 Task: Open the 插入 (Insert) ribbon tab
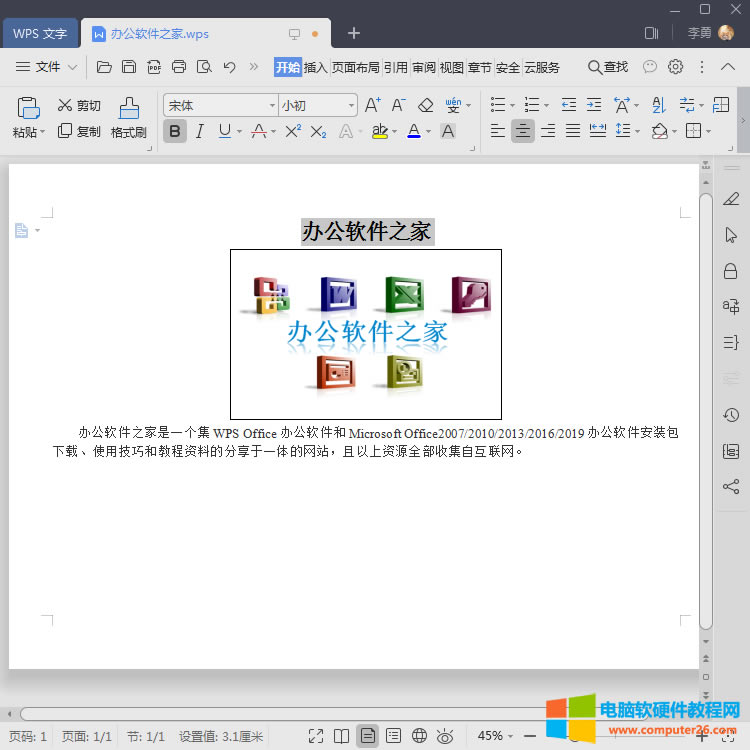tap(316, 67)
